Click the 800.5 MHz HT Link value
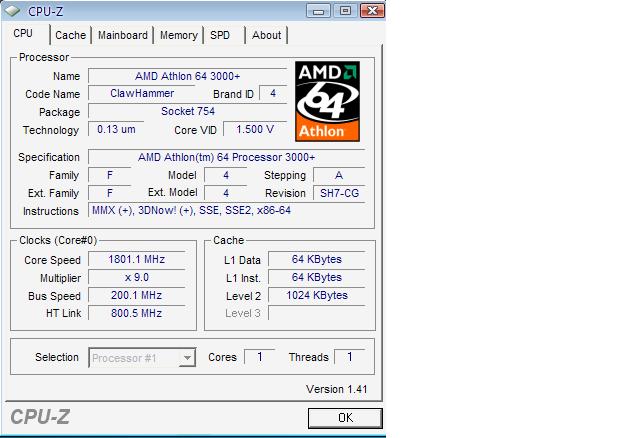Screen dimensions: 640x438 (137, 313)
